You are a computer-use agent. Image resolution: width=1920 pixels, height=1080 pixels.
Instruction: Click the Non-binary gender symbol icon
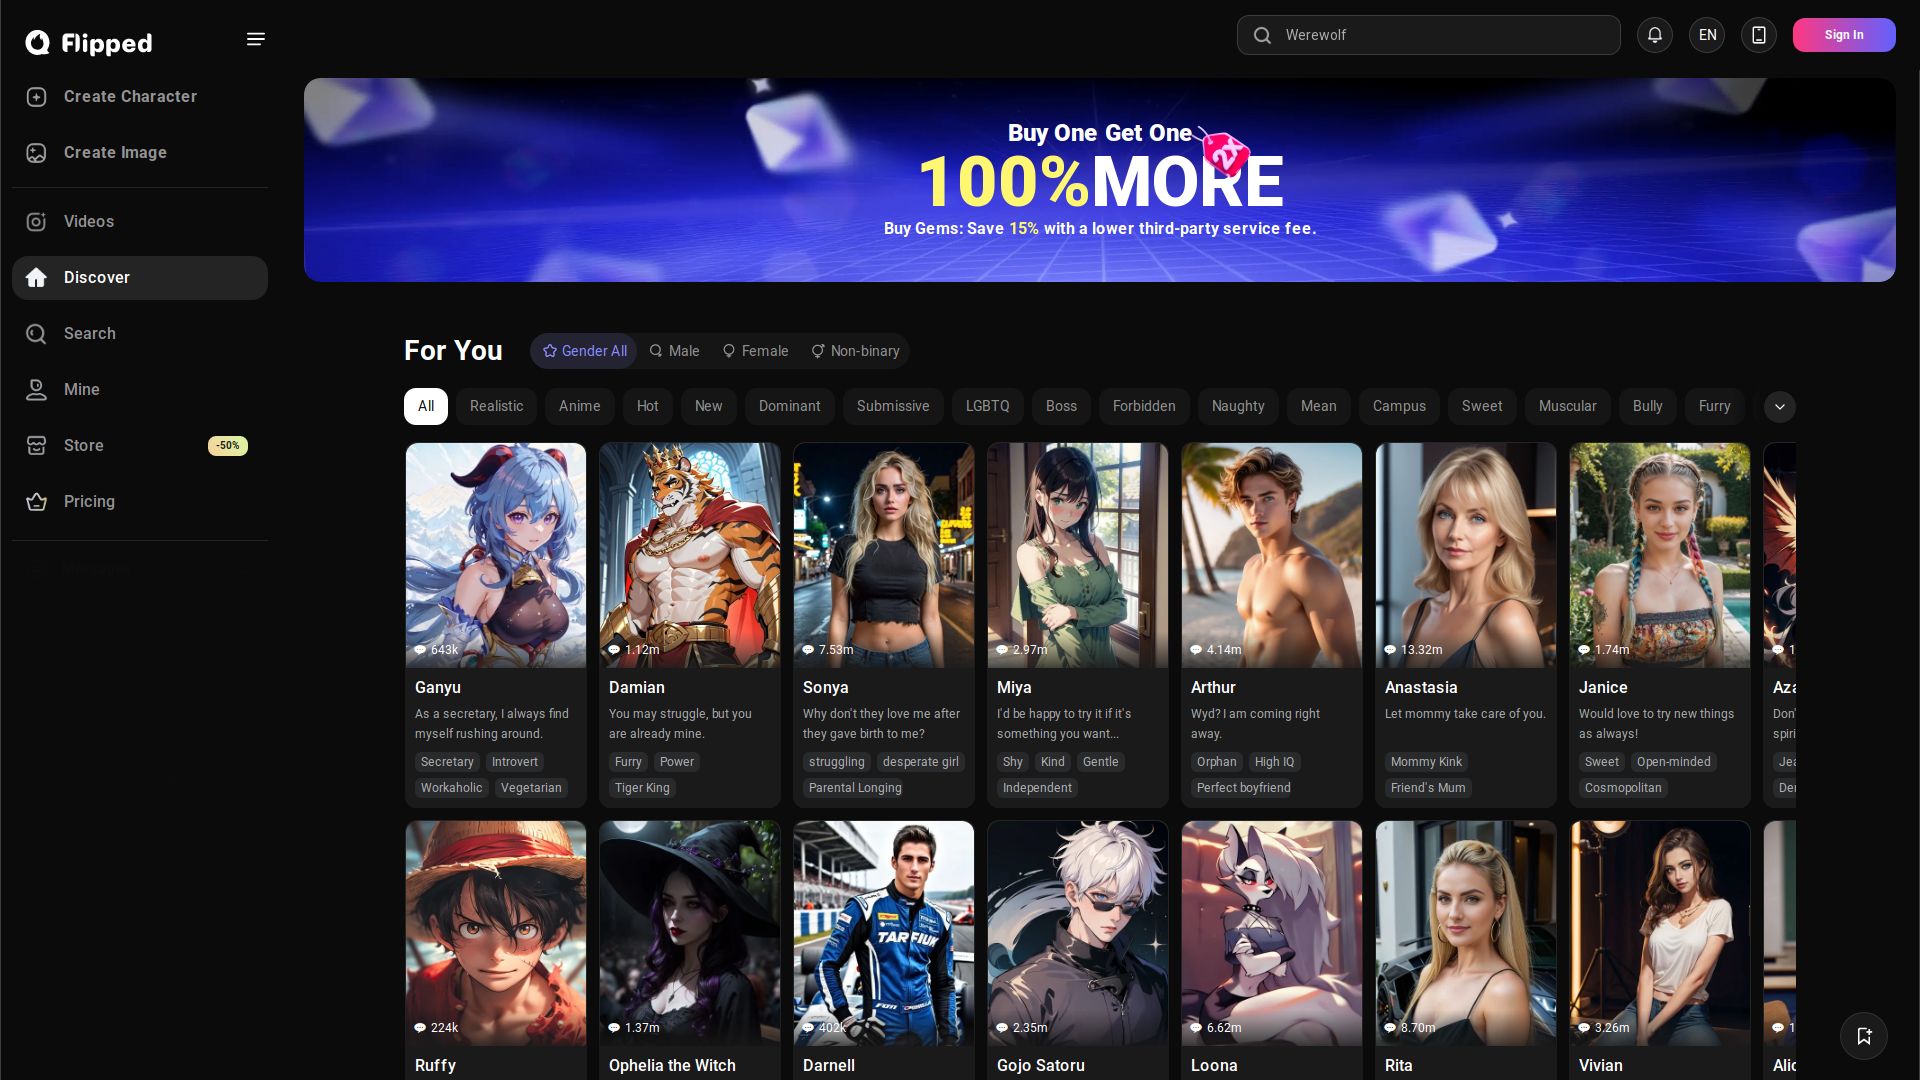(x=818, y=351)
